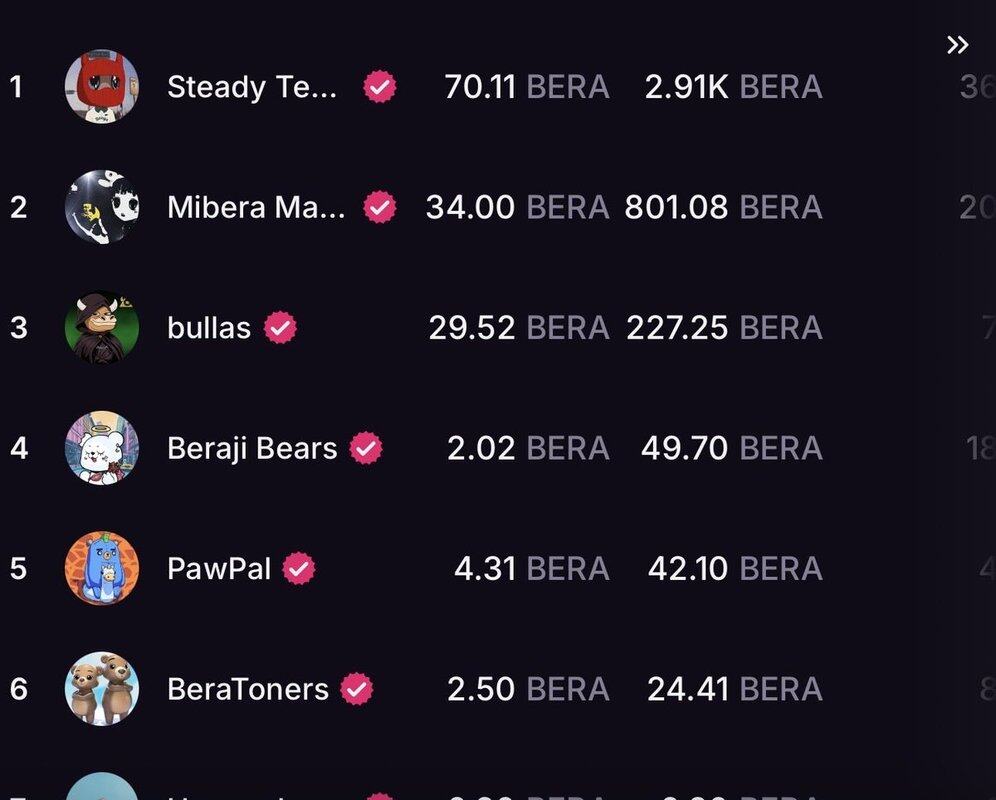Open the Steady Te... collection name

252,87
